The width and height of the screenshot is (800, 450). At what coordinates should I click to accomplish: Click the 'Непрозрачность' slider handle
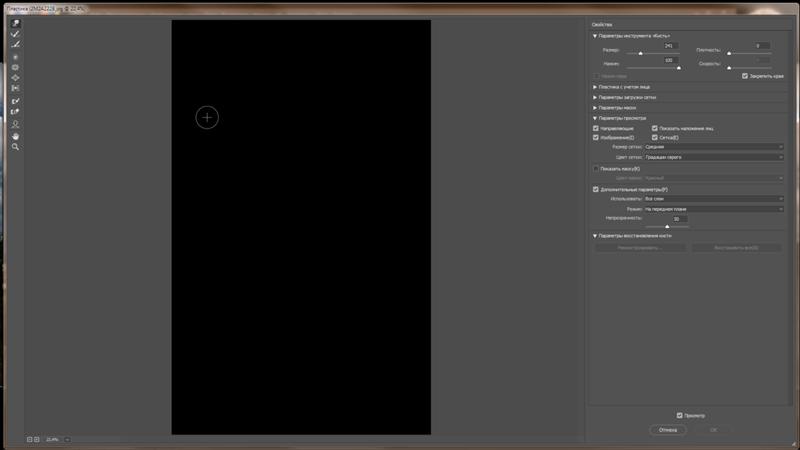667,227
